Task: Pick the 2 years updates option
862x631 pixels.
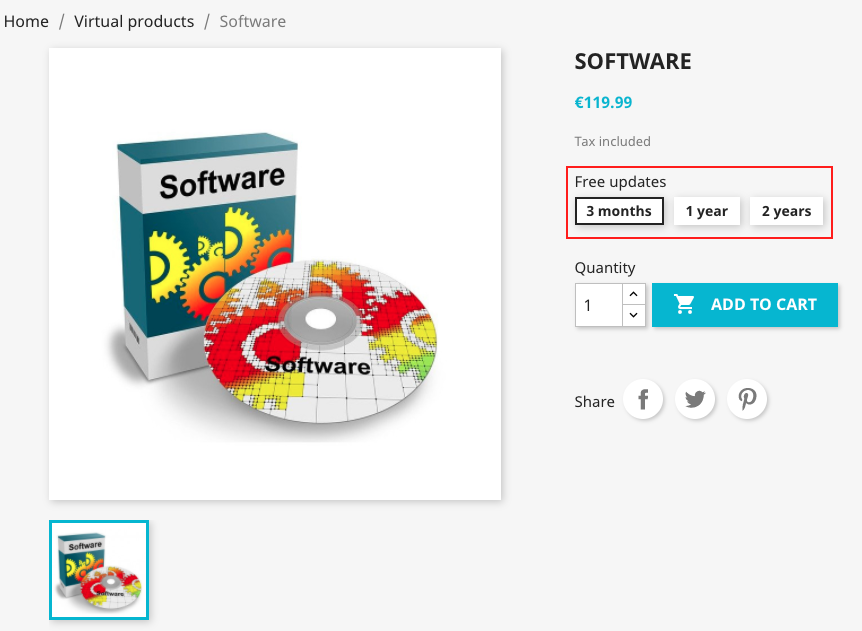Action: [x=787, y=211]
